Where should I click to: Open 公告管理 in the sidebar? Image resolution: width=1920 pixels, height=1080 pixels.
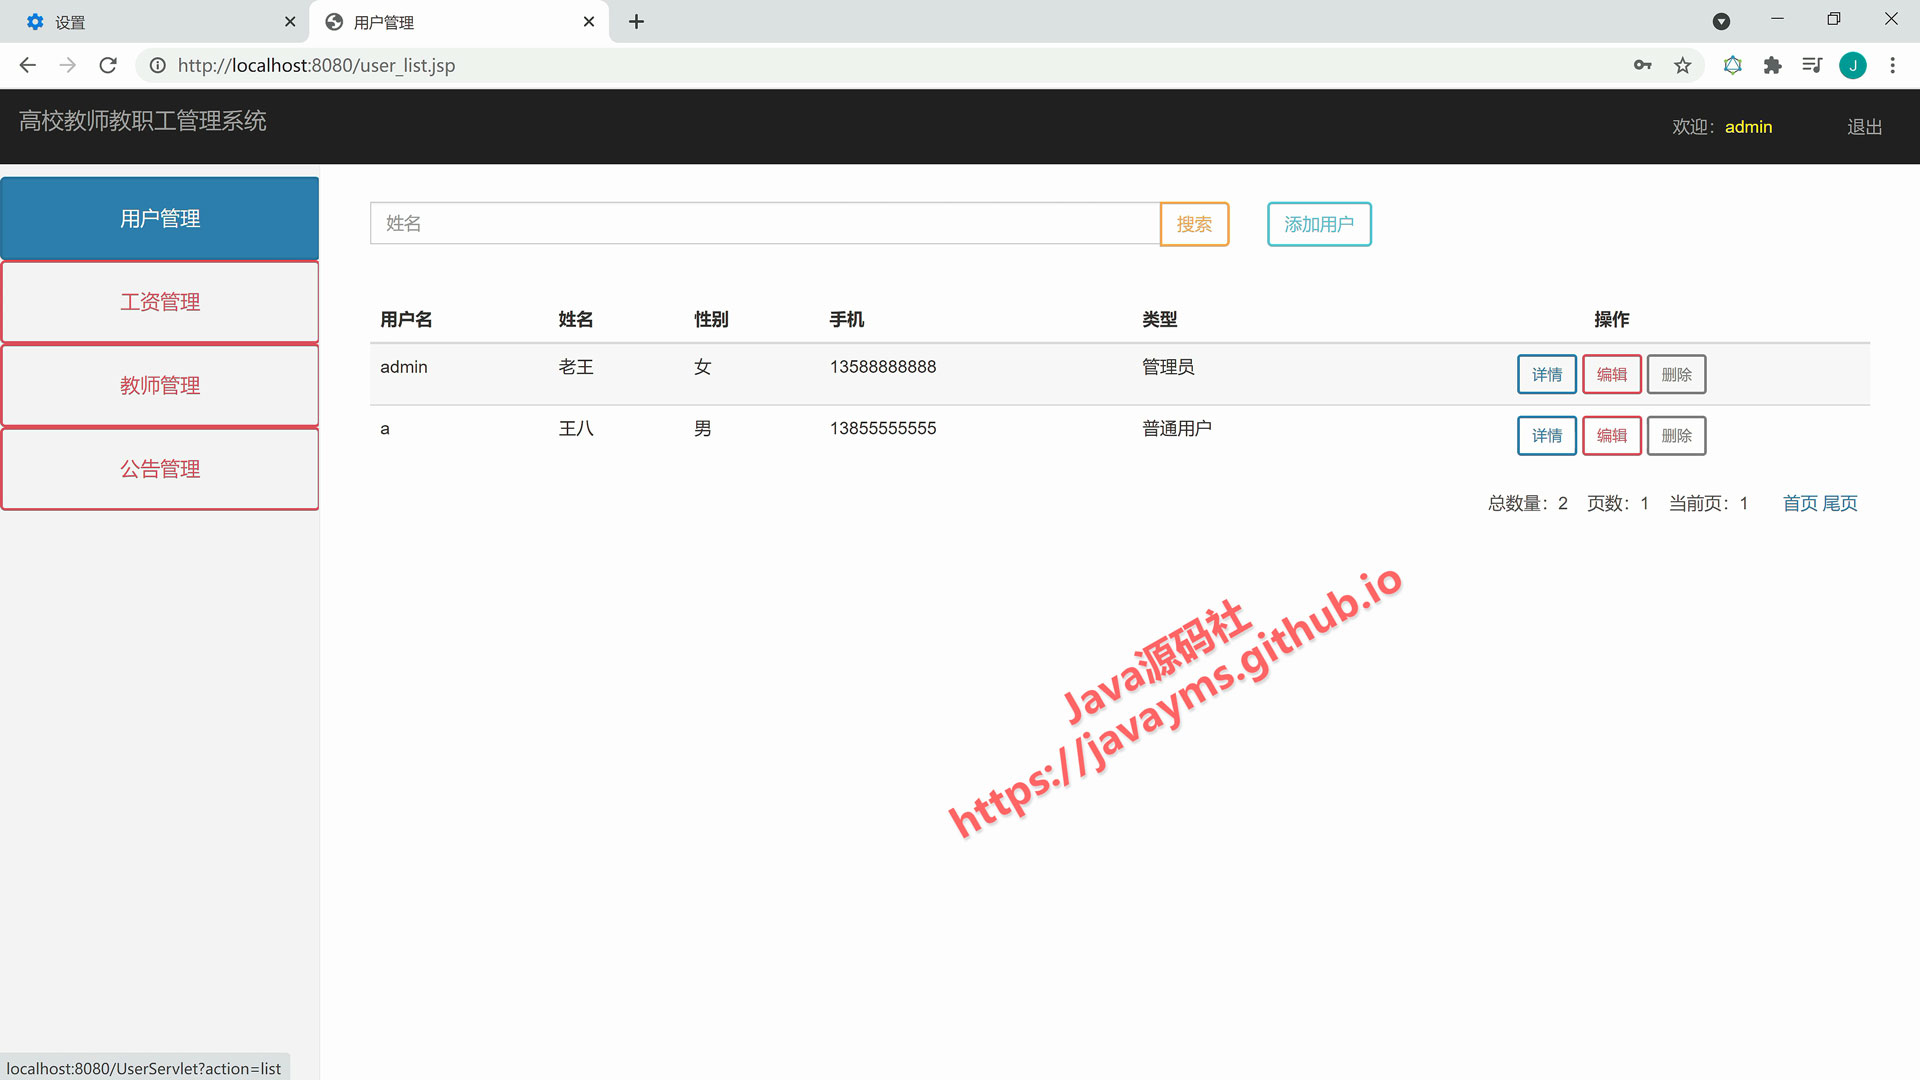160,469
